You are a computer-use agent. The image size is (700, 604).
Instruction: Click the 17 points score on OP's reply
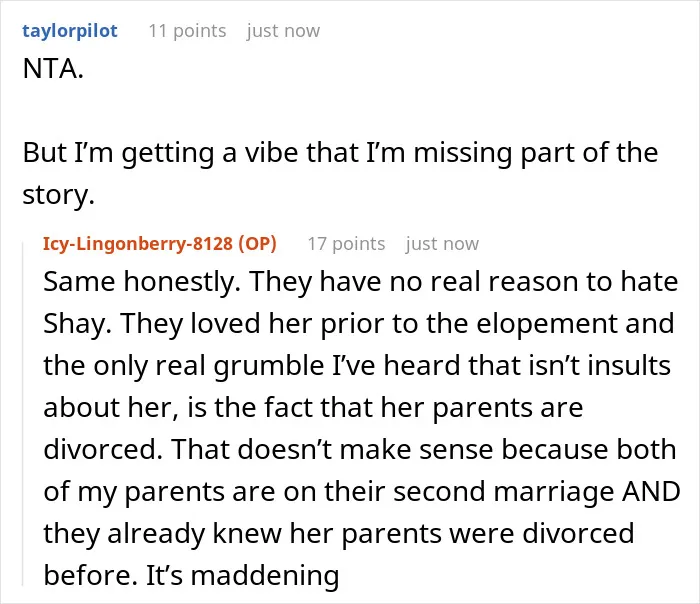(346, 244)
